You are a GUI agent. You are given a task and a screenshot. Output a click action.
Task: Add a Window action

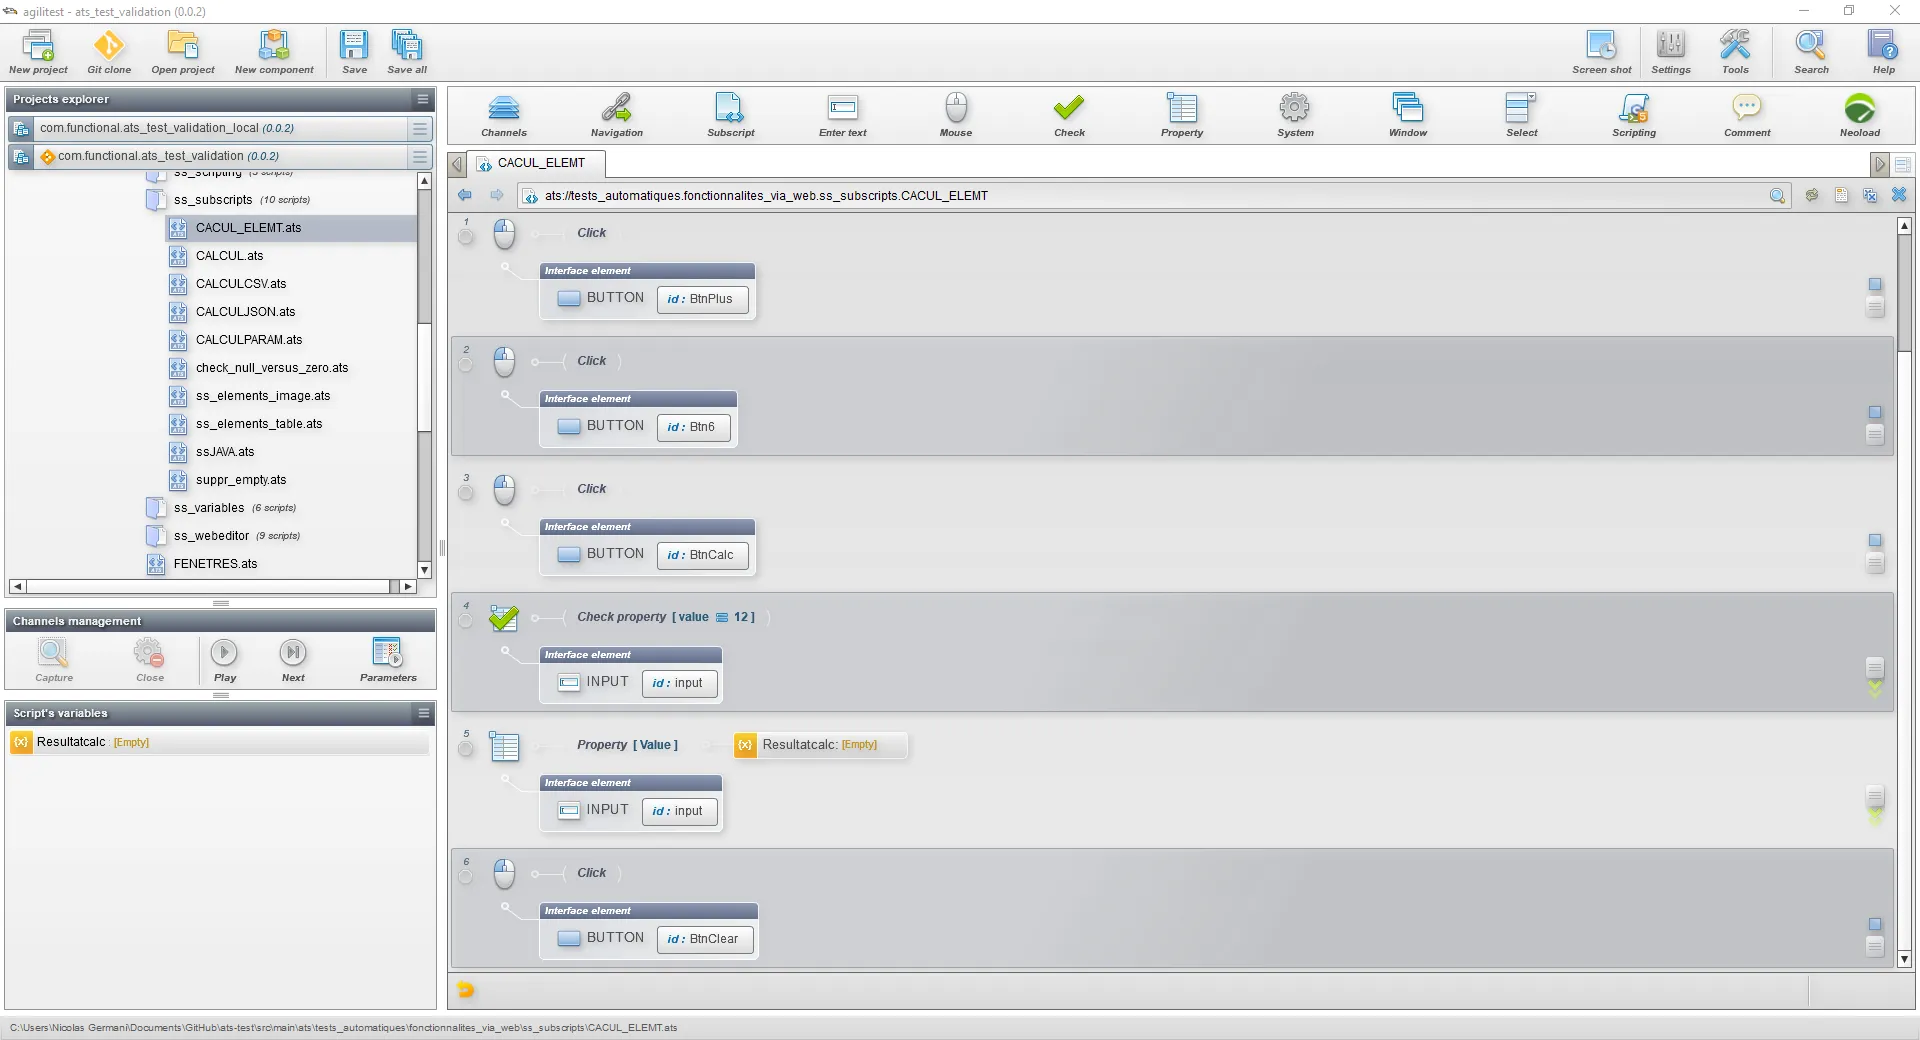point(1408,115)
